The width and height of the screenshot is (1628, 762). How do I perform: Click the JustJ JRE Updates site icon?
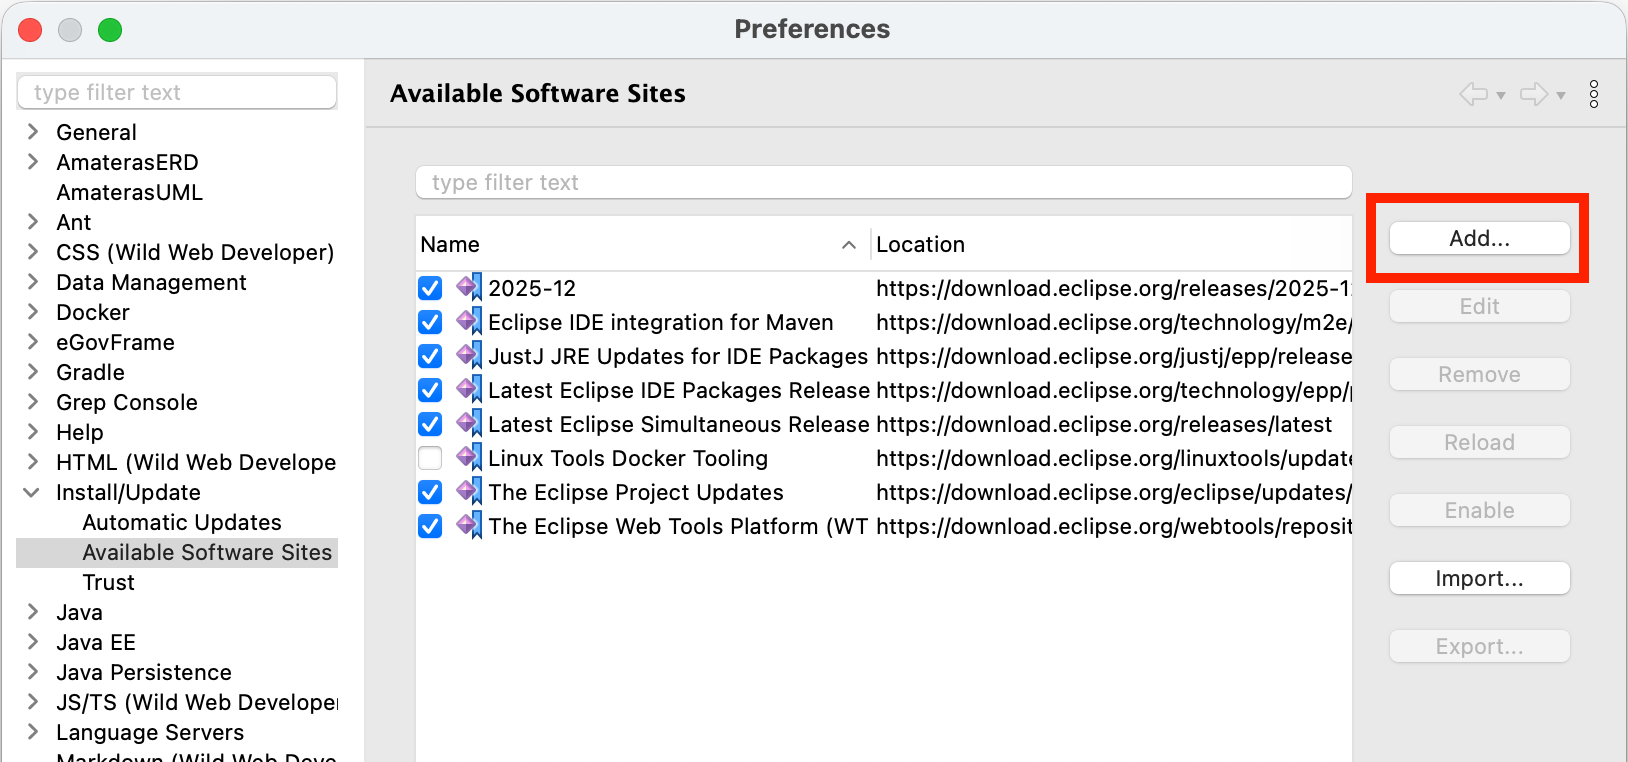tap(469, 356)
